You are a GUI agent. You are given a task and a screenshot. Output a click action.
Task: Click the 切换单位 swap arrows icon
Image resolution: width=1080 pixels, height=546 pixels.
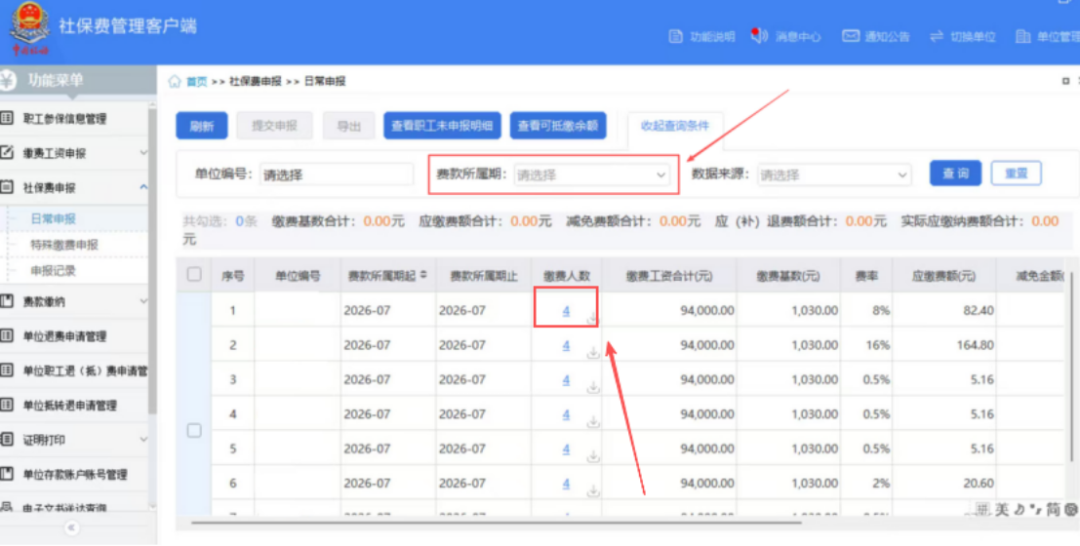pos(936,36)
